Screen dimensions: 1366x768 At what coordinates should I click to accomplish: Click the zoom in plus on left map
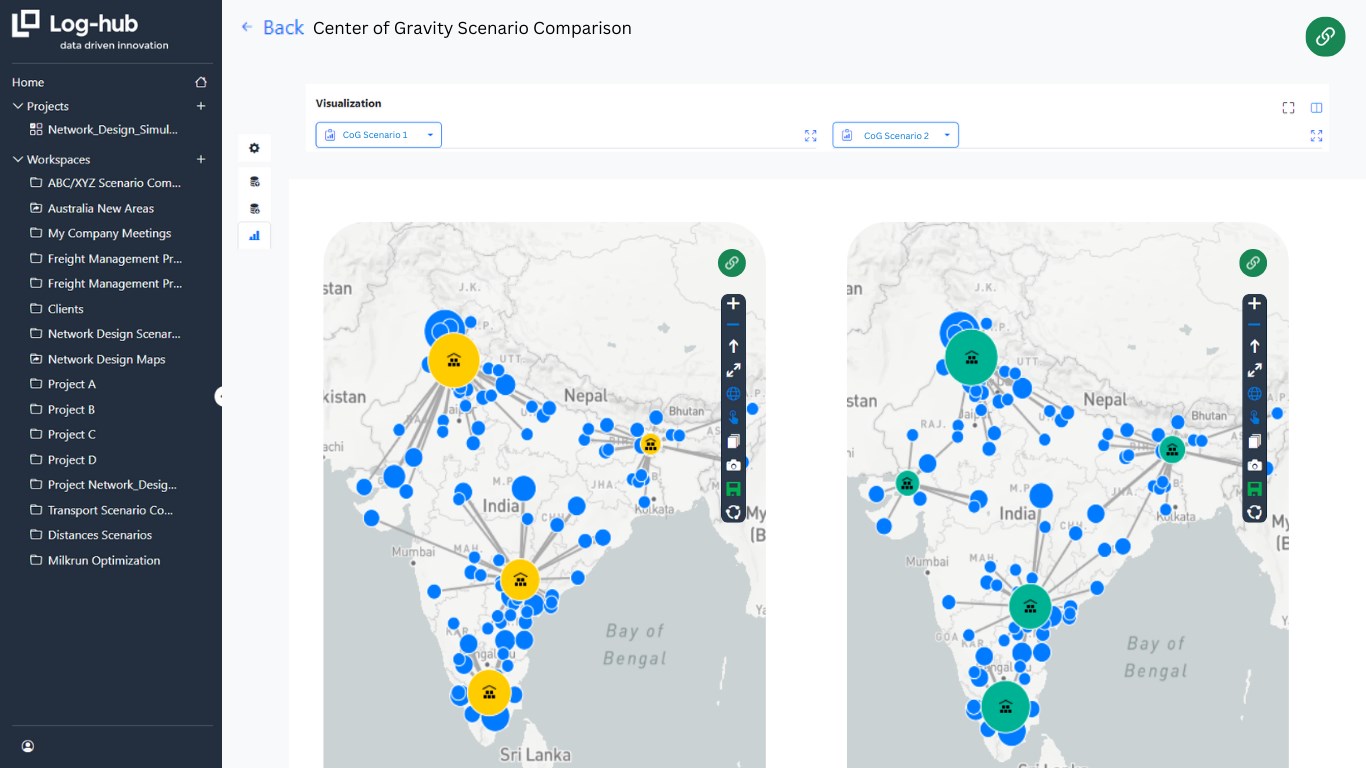733,304
